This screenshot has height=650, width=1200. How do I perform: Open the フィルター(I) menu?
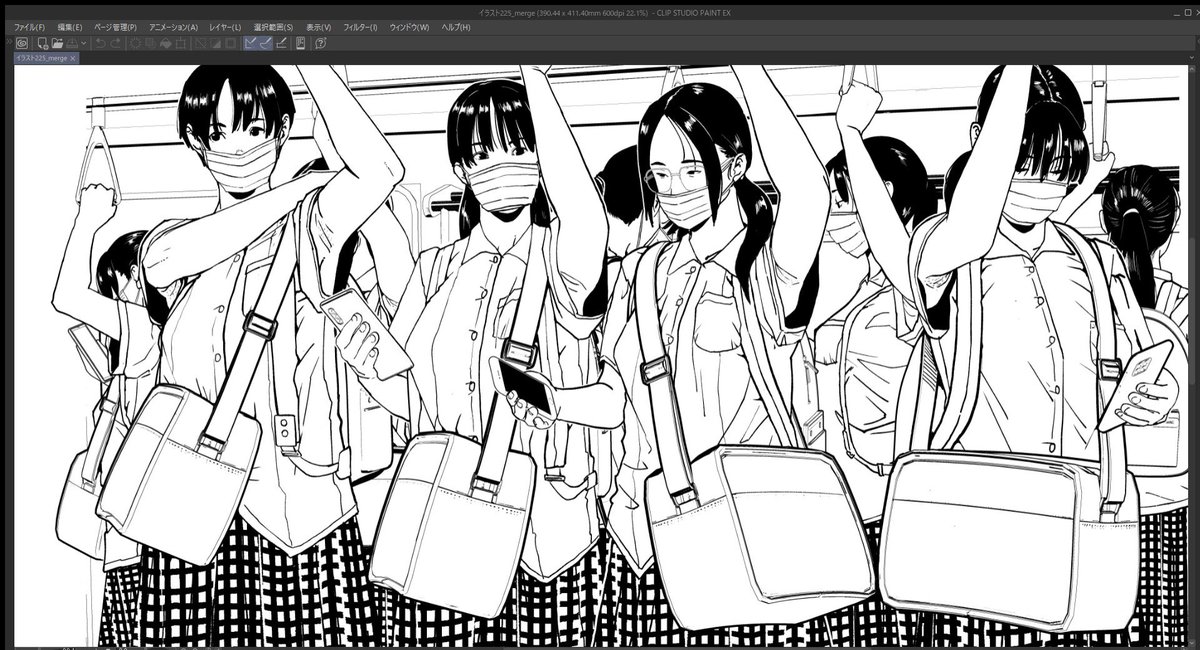pyautogui.click(x=360, y=27)
